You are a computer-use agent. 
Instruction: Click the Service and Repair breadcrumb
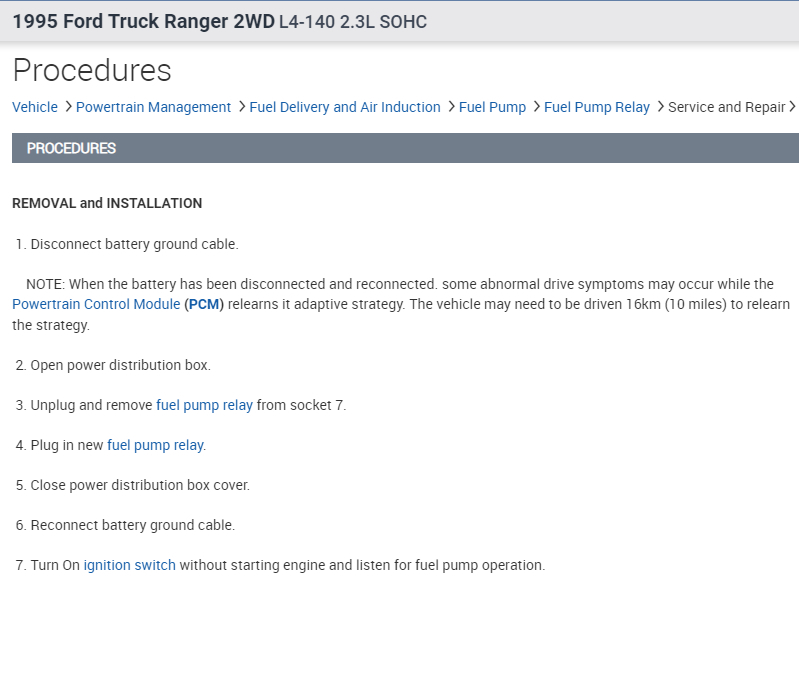click(726, 107)
